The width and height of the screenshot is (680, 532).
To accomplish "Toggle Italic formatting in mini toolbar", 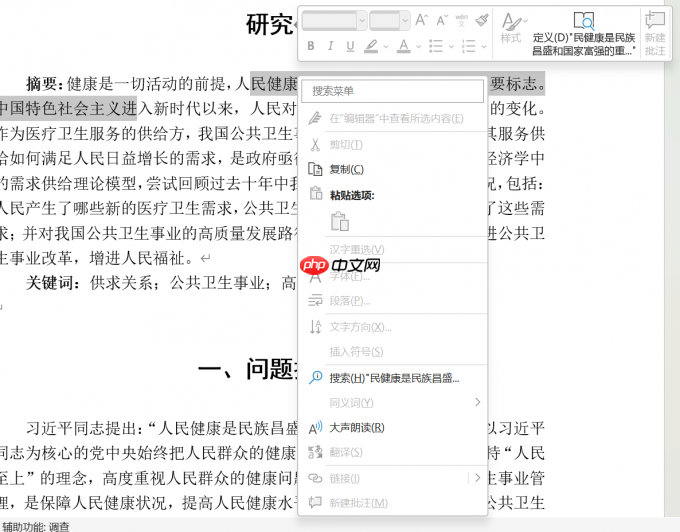I will pos(330,46).
